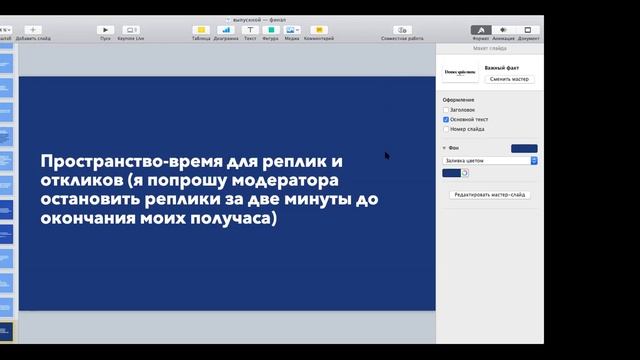Start the slideshow with Play button
This screenshot has width=640, height=360.
[x=105, y=30]
